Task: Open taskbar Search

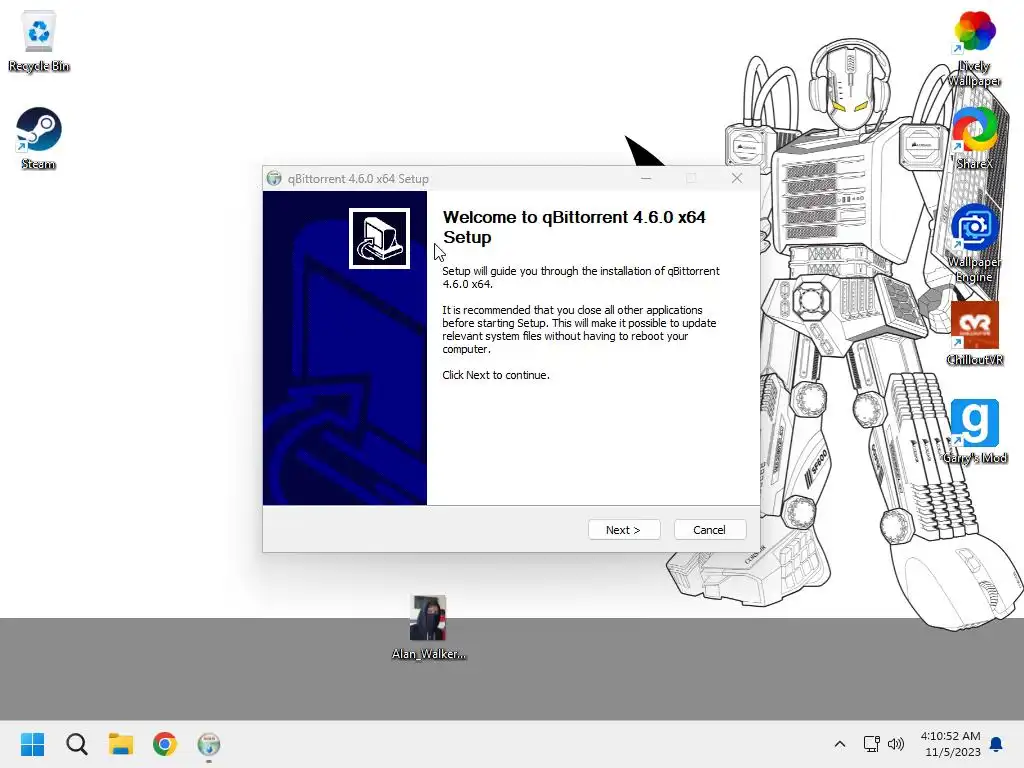Action: click(x=76, y=744)
